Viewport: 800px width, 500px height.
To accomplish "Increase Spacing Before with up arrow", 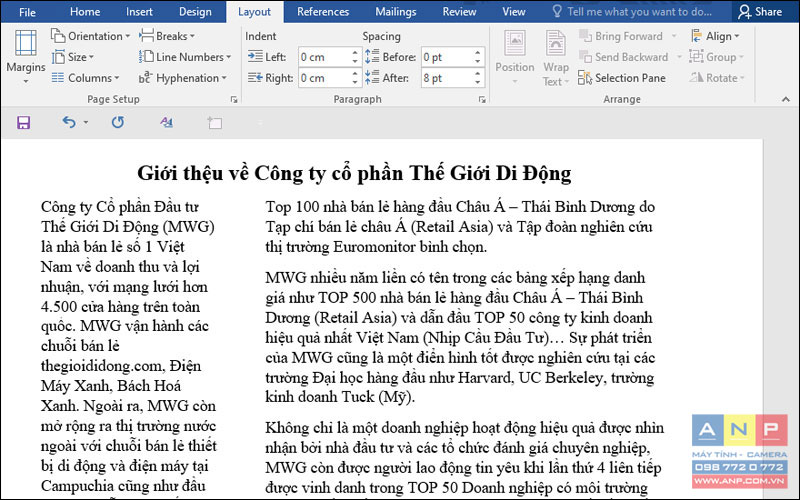I will tap(478, 53).
